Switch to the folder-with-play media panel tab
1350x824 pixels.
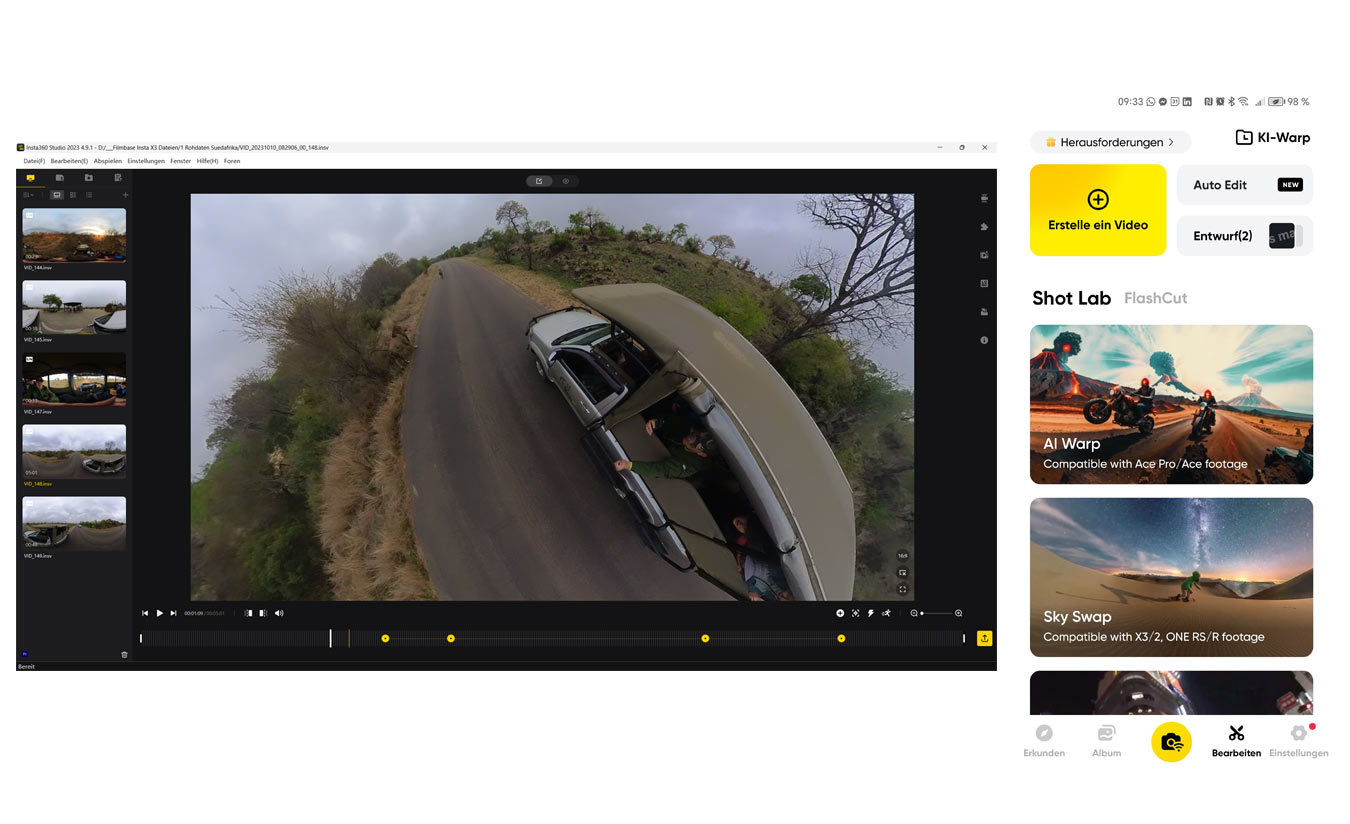click(x=88, y=178)
